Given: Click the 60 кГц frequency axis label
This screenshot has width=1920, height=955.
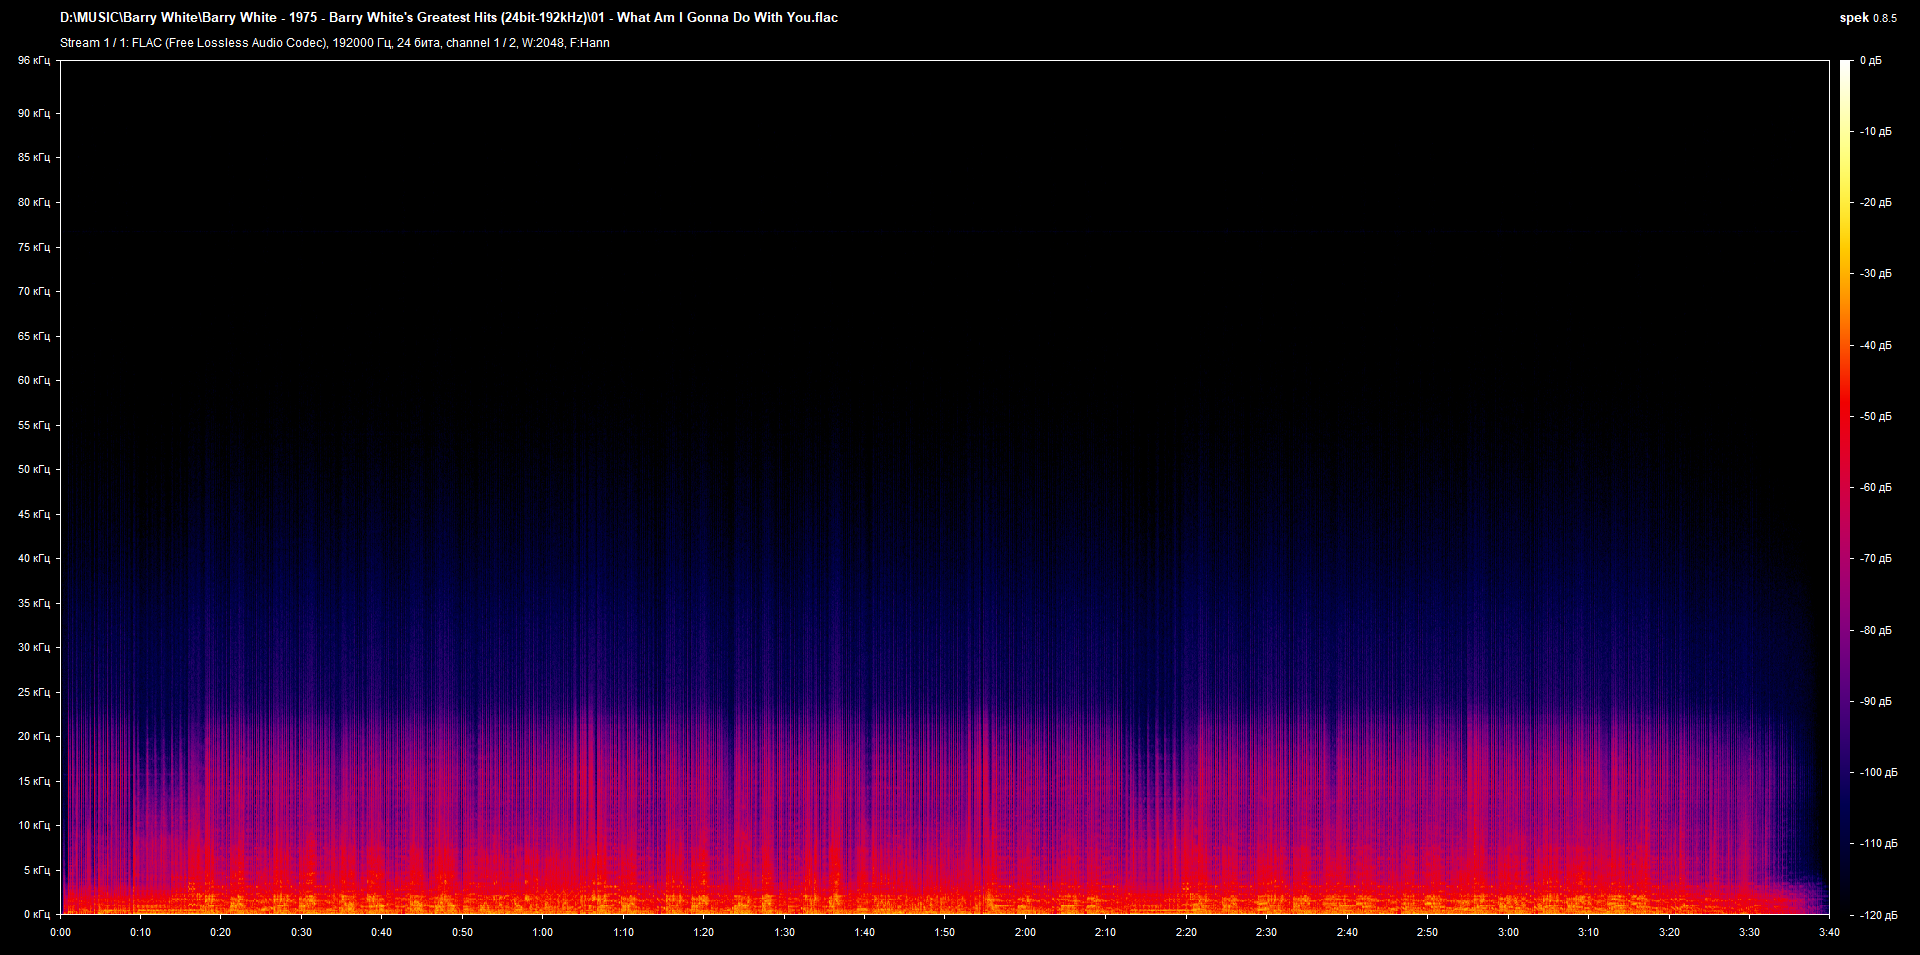Looking at the screenshot, I should click(x=34, y=380).
